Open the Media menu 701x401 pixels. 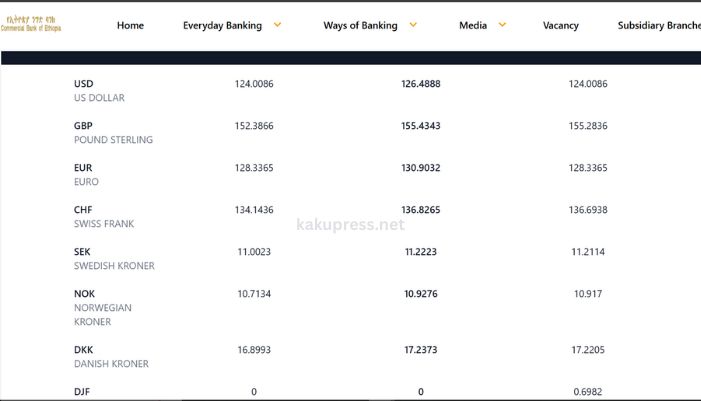473,25
